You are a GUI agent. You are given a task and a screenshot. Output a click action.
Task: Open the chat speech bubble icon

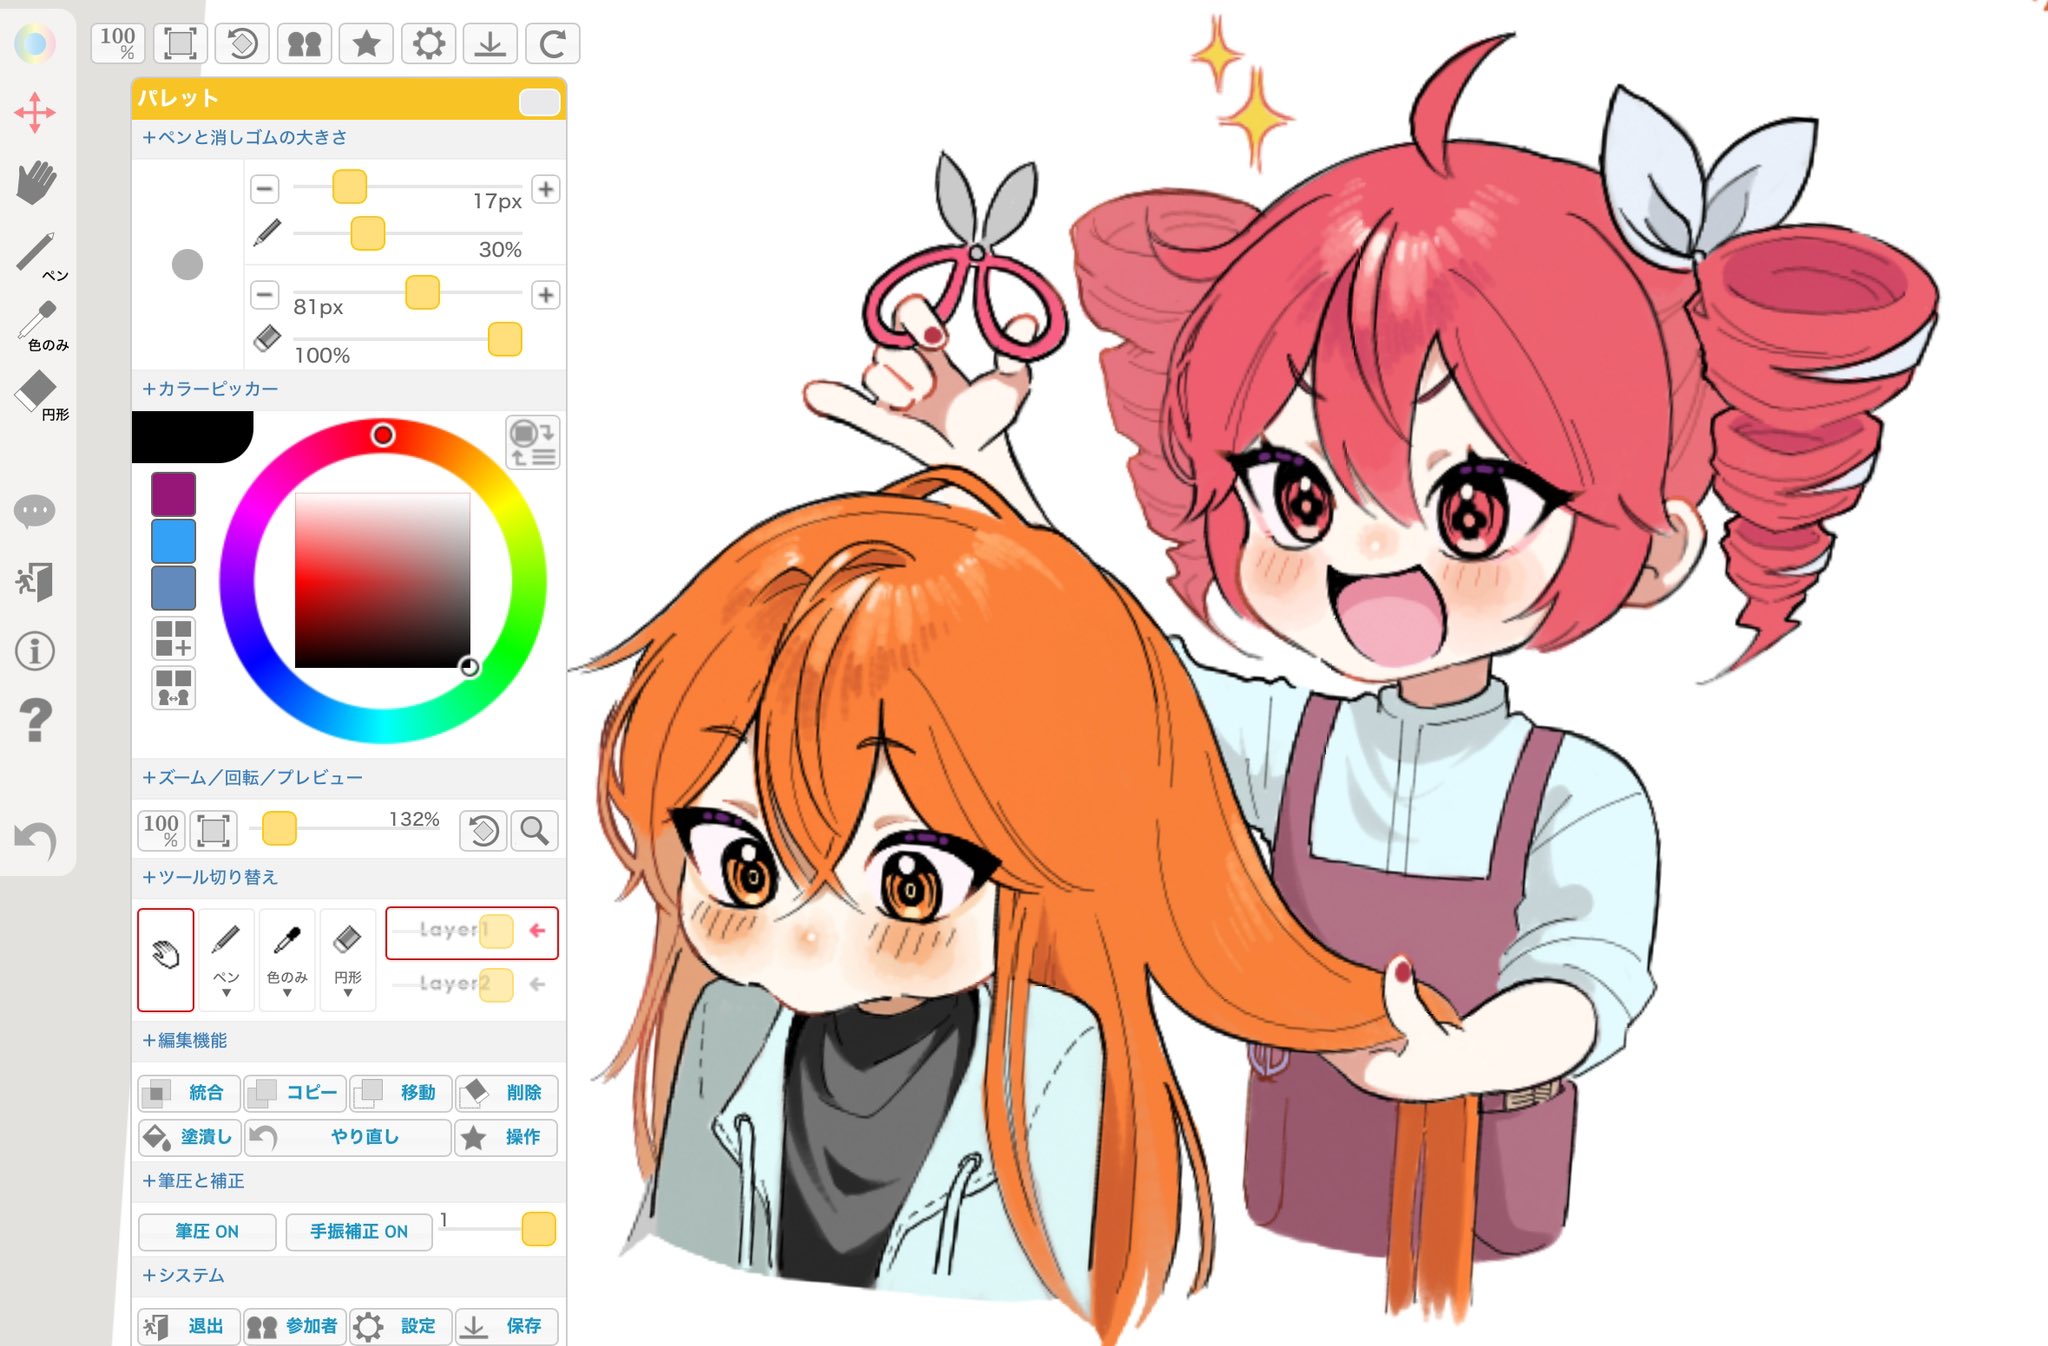click(35, 512)
